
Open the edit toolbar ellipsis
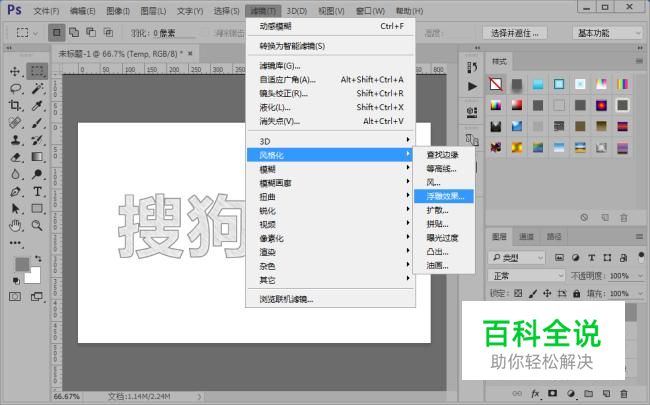pyautogui.click(x=15, y=243)
